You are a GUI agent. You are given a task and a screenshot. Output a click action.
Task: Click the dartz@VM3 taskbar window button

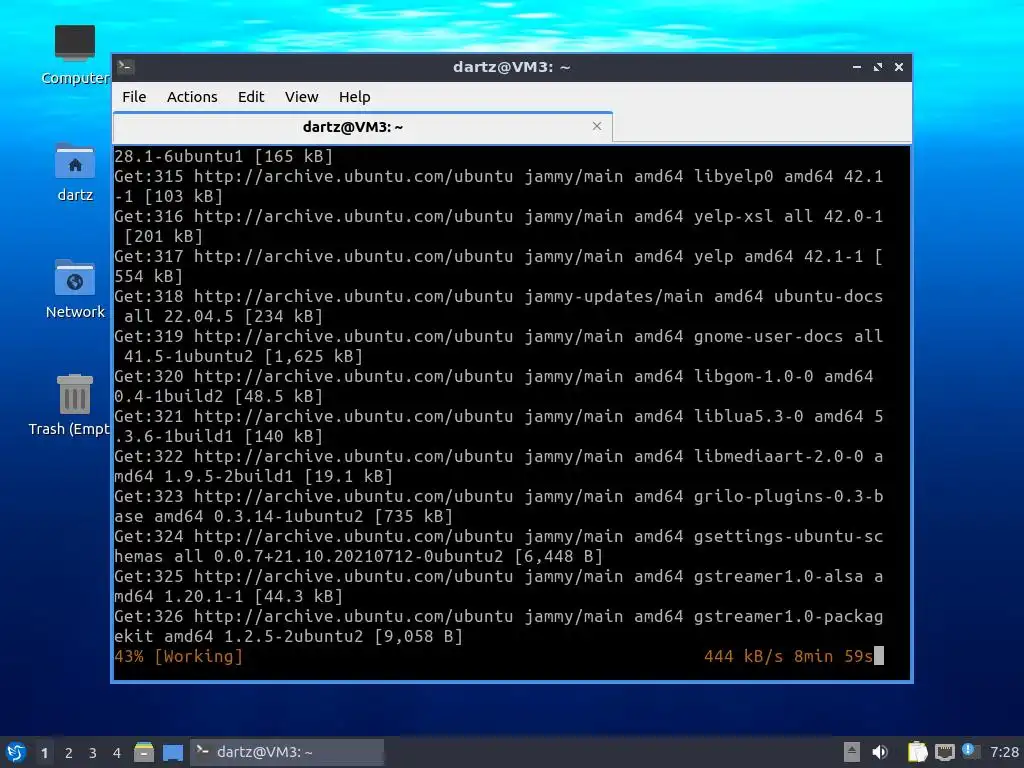click(x=287, y=752)
